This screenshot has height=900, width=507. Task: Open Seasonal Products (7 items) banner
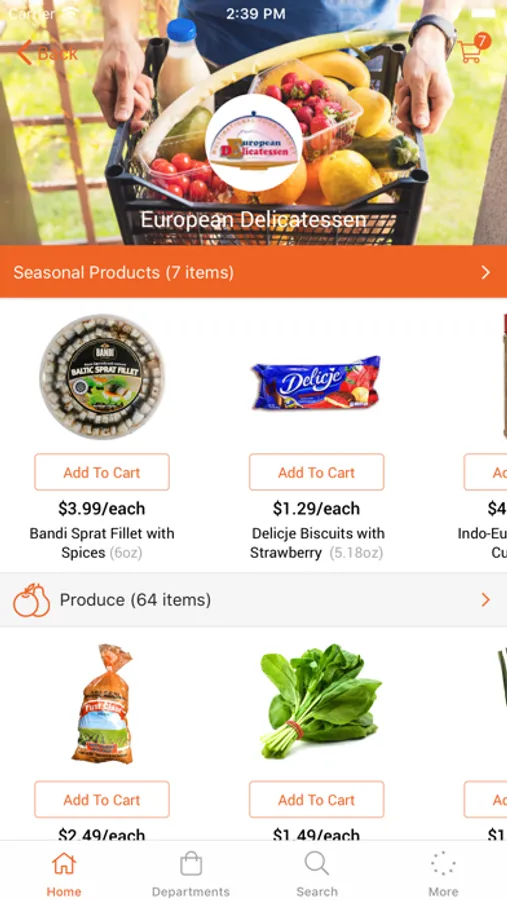click(253, 272)
